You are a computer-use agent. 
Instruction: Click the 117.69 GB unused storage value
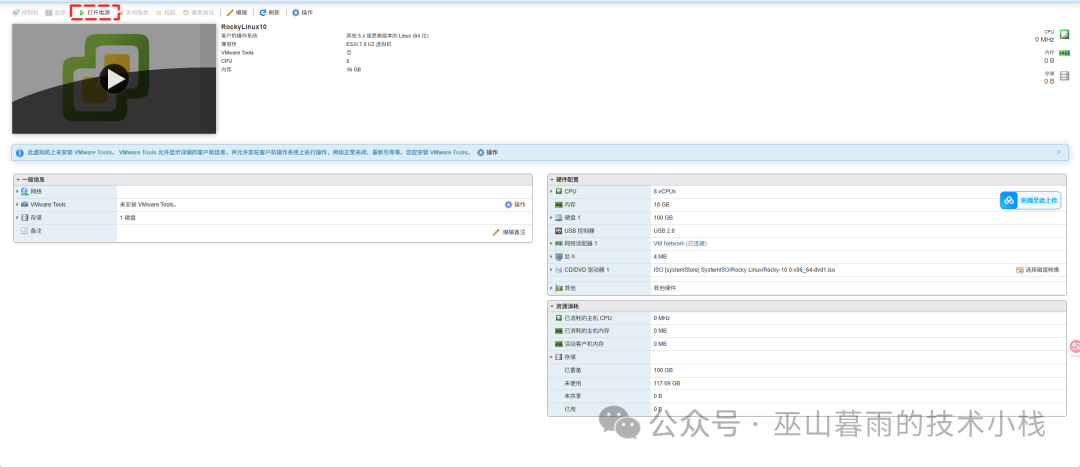click(667, 383)
